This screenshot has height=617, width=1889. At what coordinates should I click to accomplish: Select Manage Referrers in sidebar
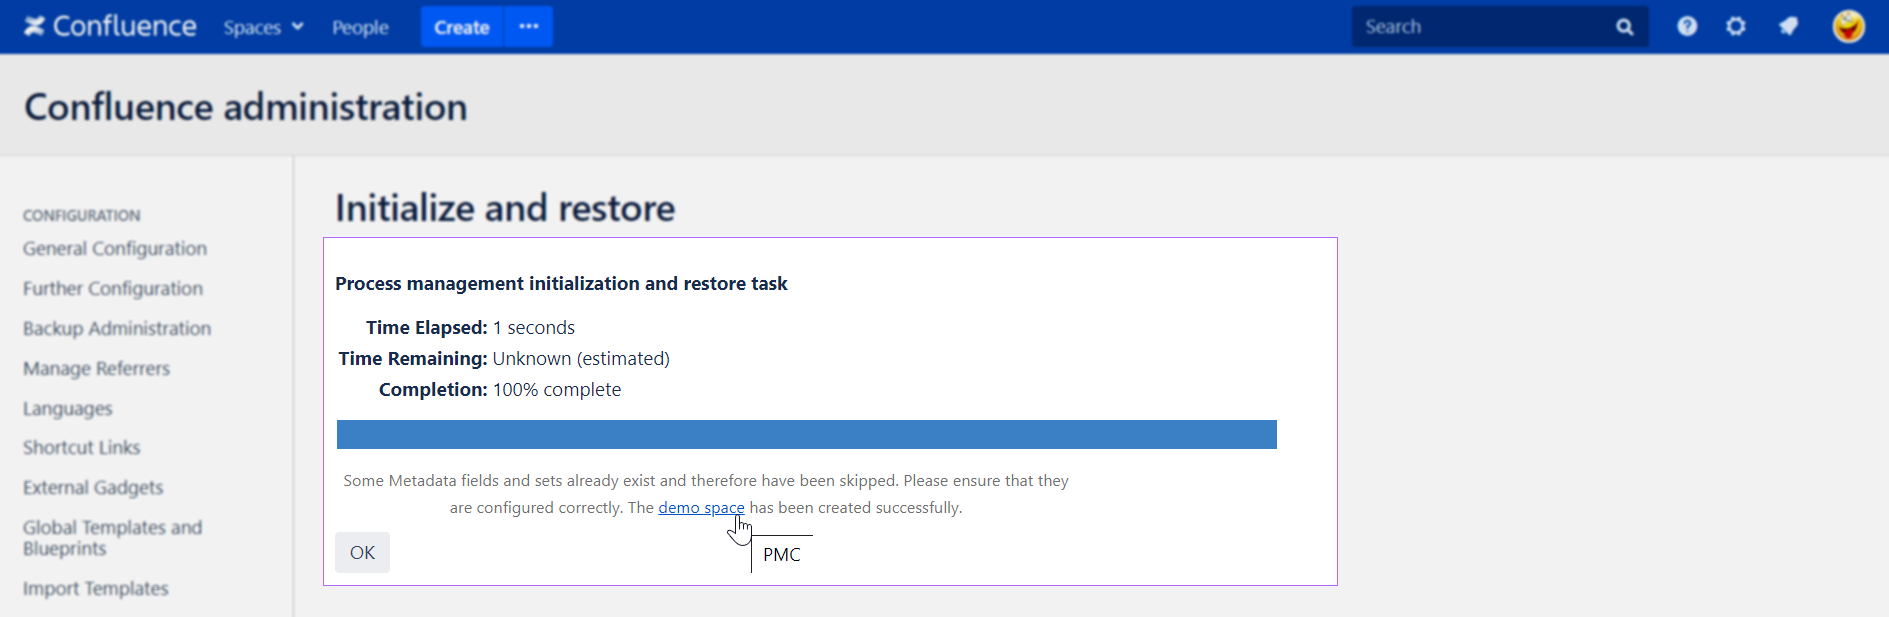(96, 368)
